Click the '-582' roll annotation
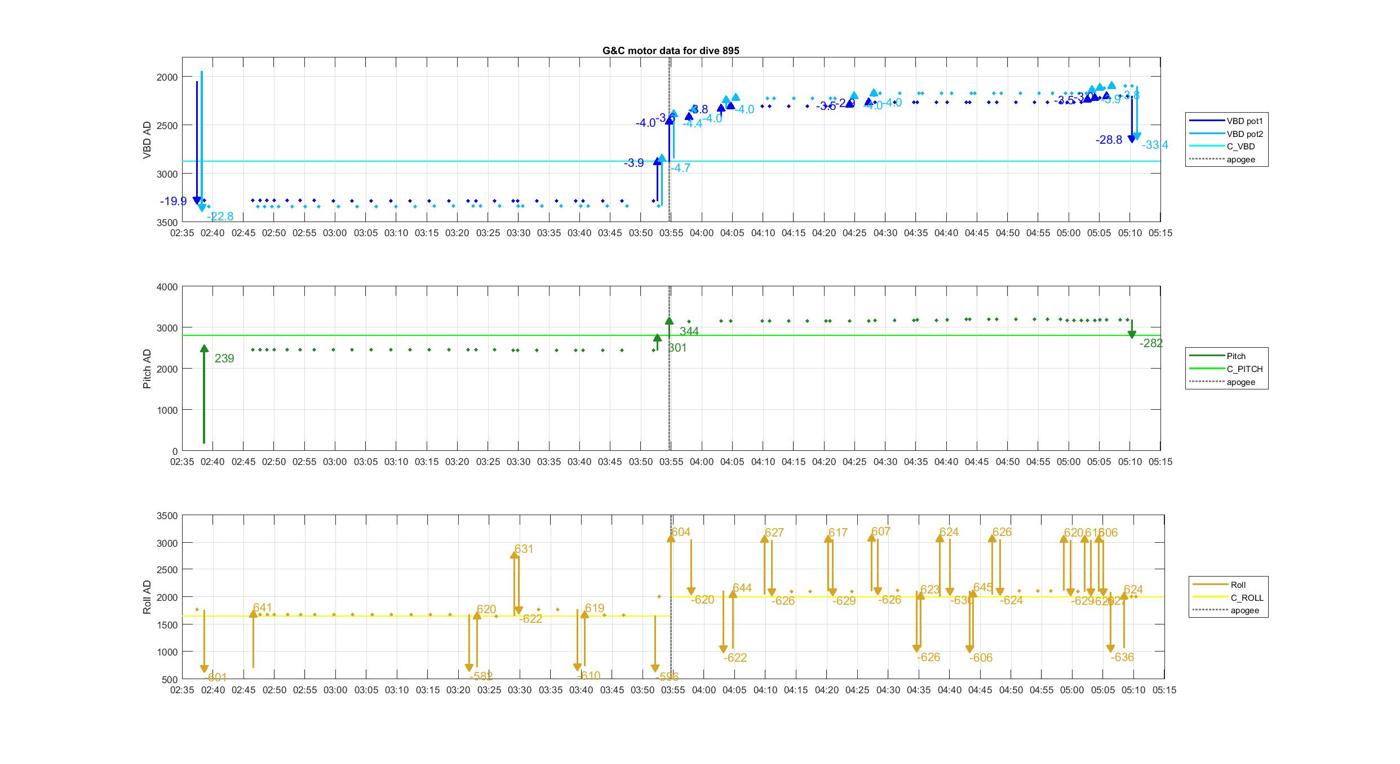The image size is (1400, 764). [482, 676]
